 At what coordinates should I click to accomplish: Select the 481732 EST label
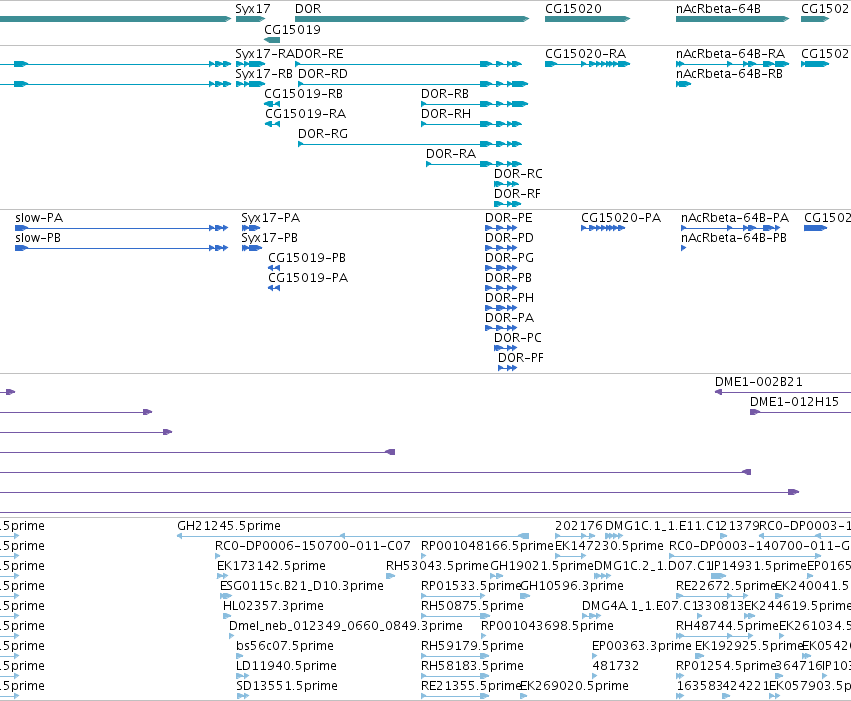tap(615, 666)
